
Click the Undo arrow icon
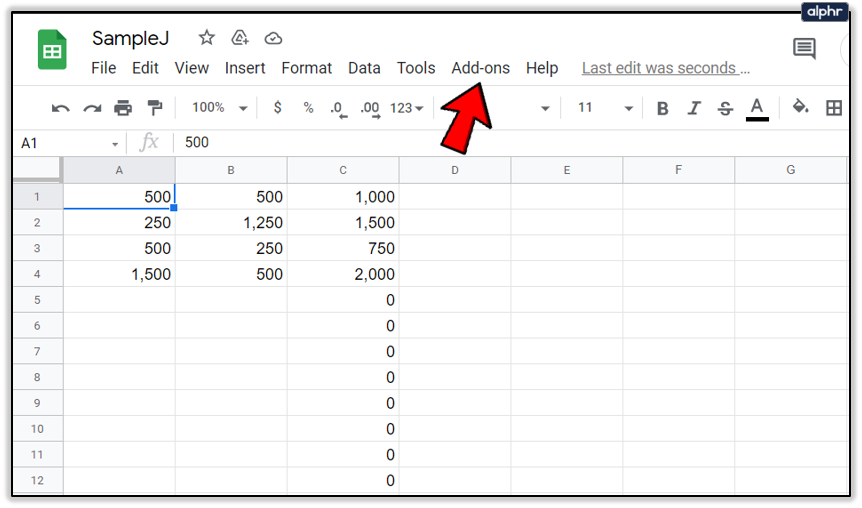pos(60,108)
